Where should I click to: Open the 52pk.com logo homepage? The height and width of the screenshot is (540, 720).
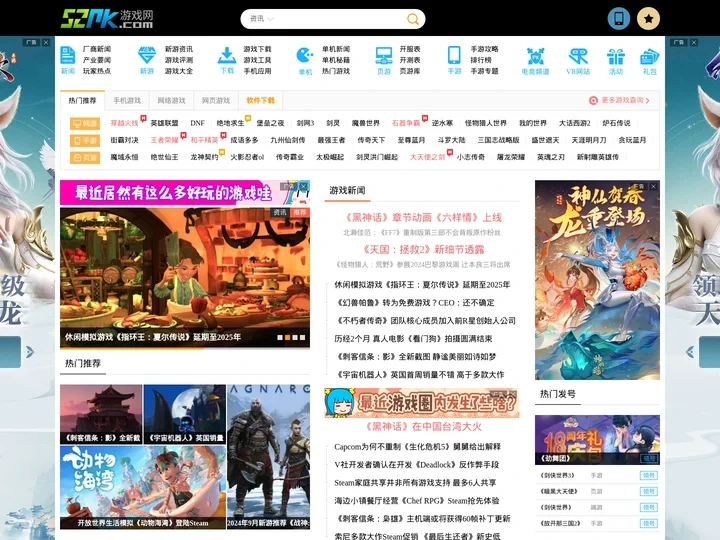click(107, 19)
